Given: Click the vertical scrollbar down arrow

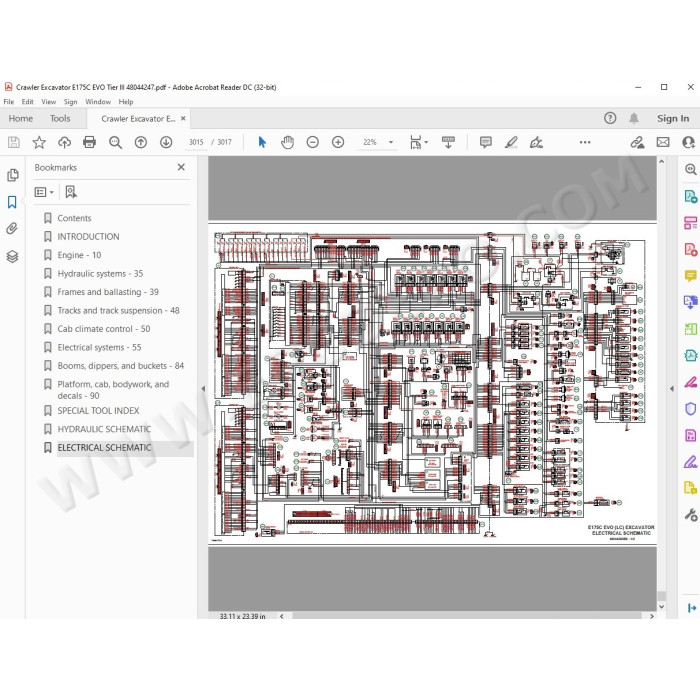Looking at the screenshot, I should [x=662, y=607].
